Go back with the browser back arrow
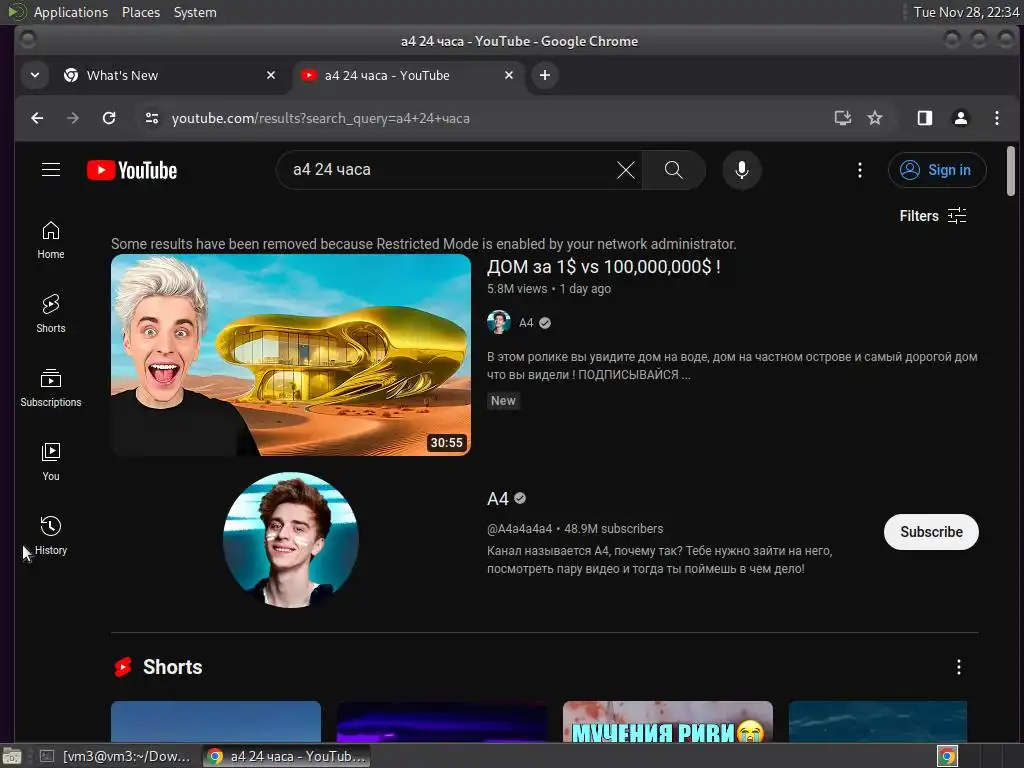 coord(37,118)
